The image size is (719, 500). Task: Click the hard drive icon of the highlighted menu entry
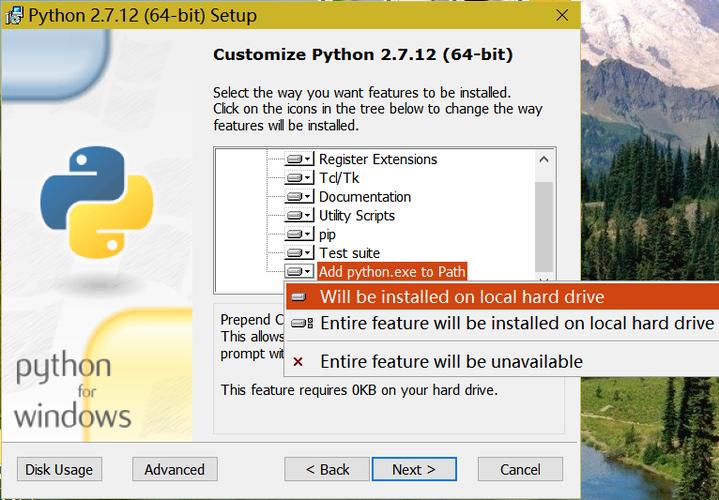(x=299, y=297)
